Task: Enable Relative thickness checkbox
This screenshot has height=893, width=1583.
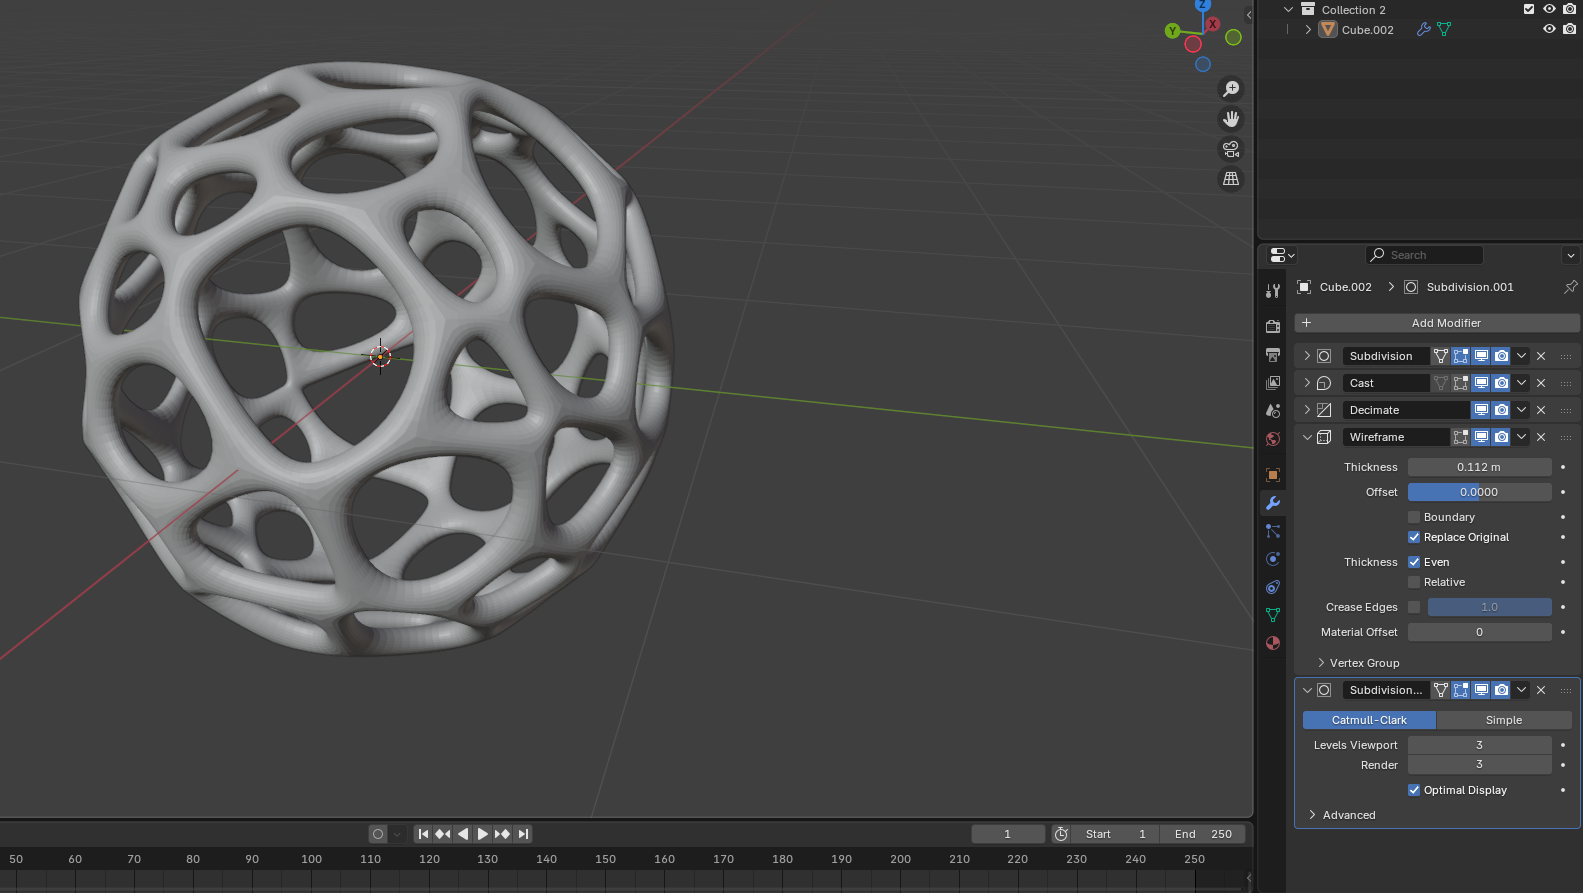Action: coord(1414,582)
